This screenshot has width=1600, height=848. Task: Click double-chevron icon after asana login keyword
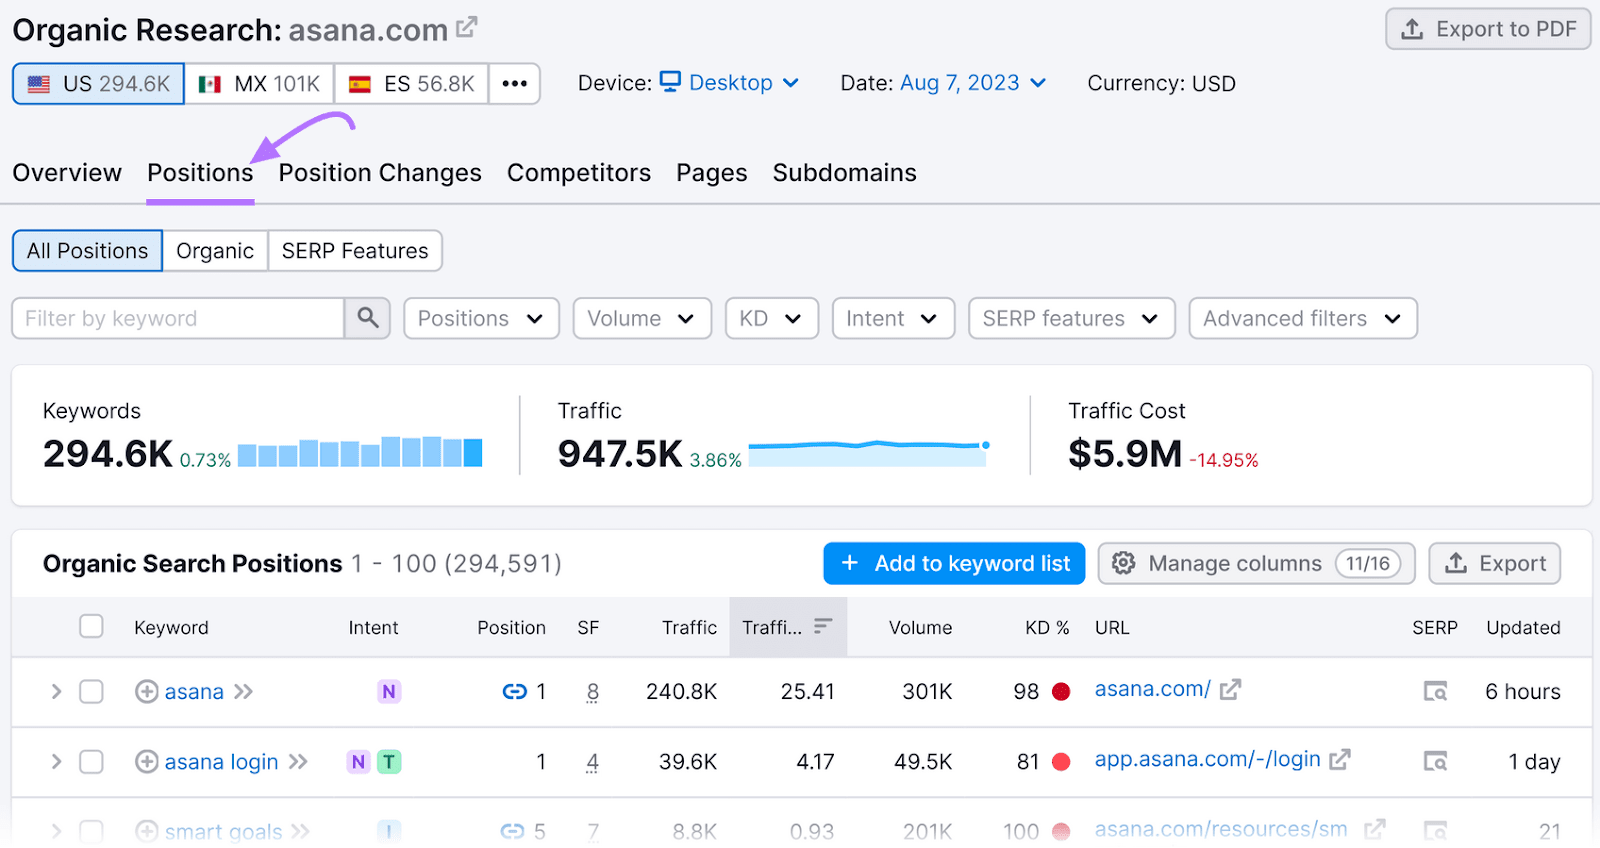[298, 761]
